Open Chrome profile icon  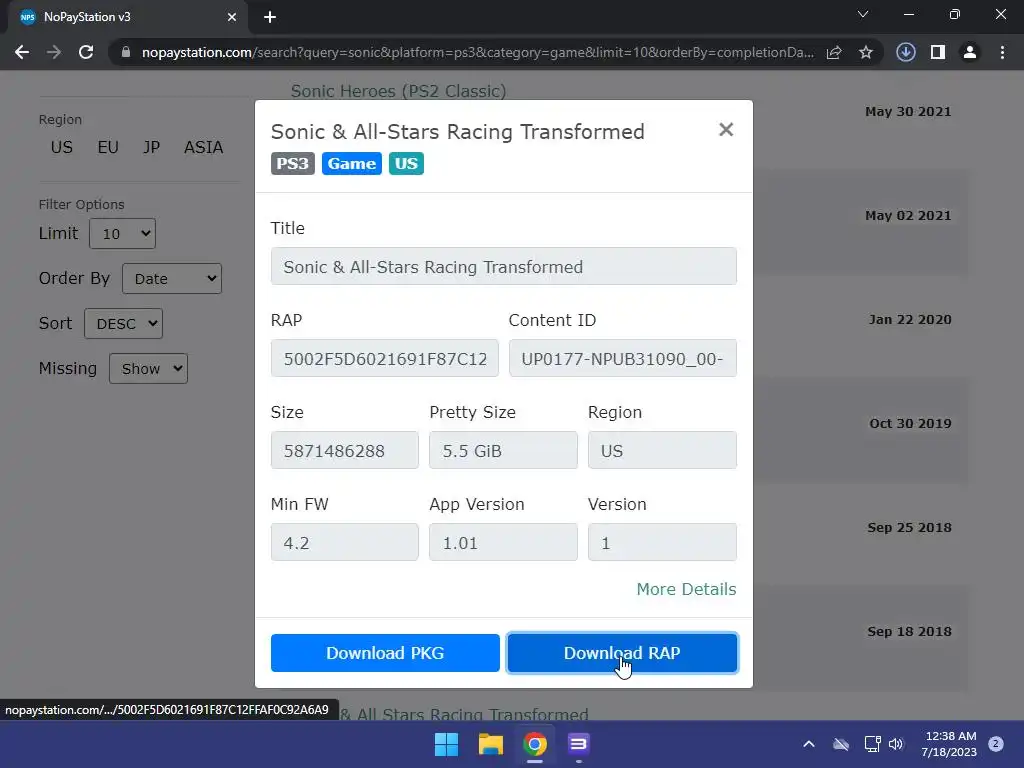(x=970, y=52)
